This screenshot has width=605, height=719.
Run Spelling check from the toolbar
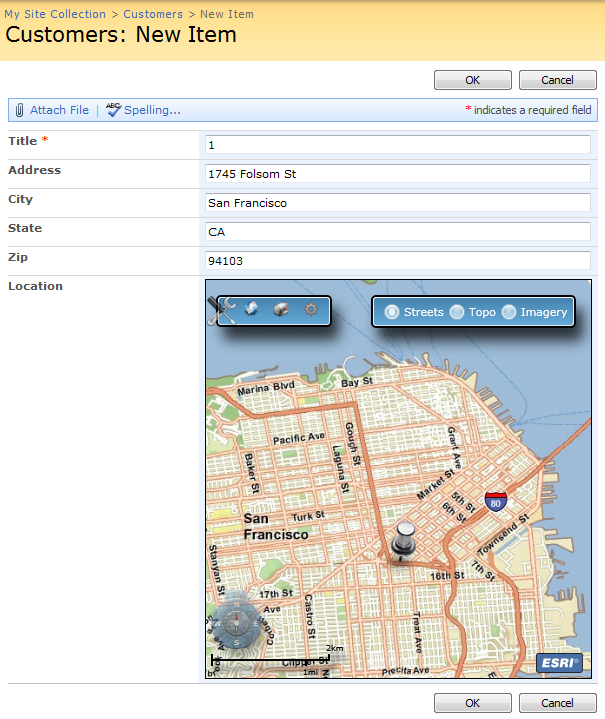(x=144, y=110)
